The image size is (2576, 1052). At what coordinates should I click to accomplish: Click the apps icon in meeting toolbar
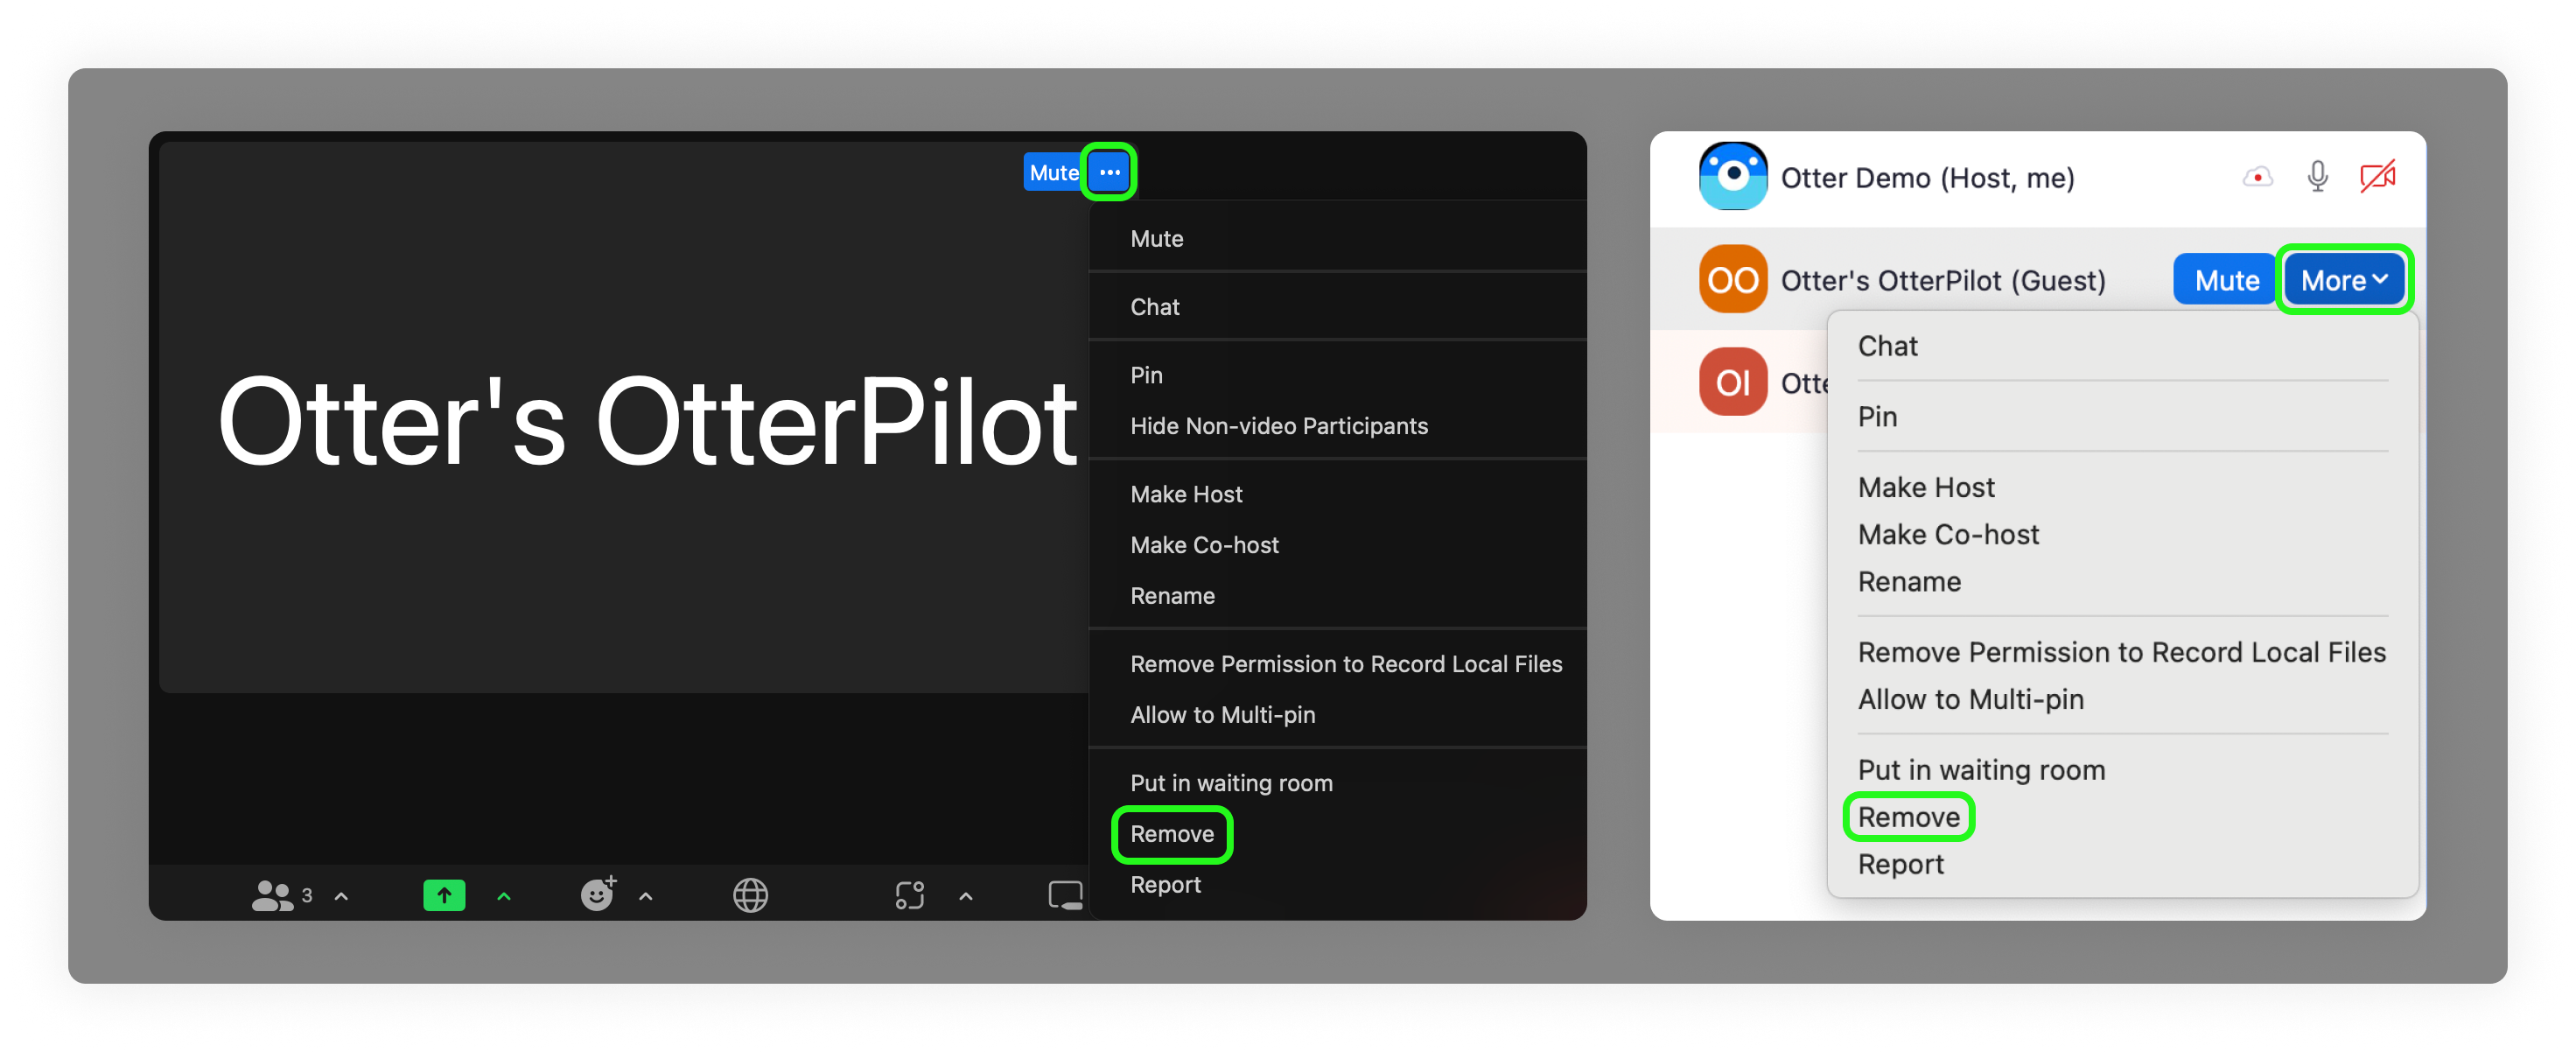910,895
